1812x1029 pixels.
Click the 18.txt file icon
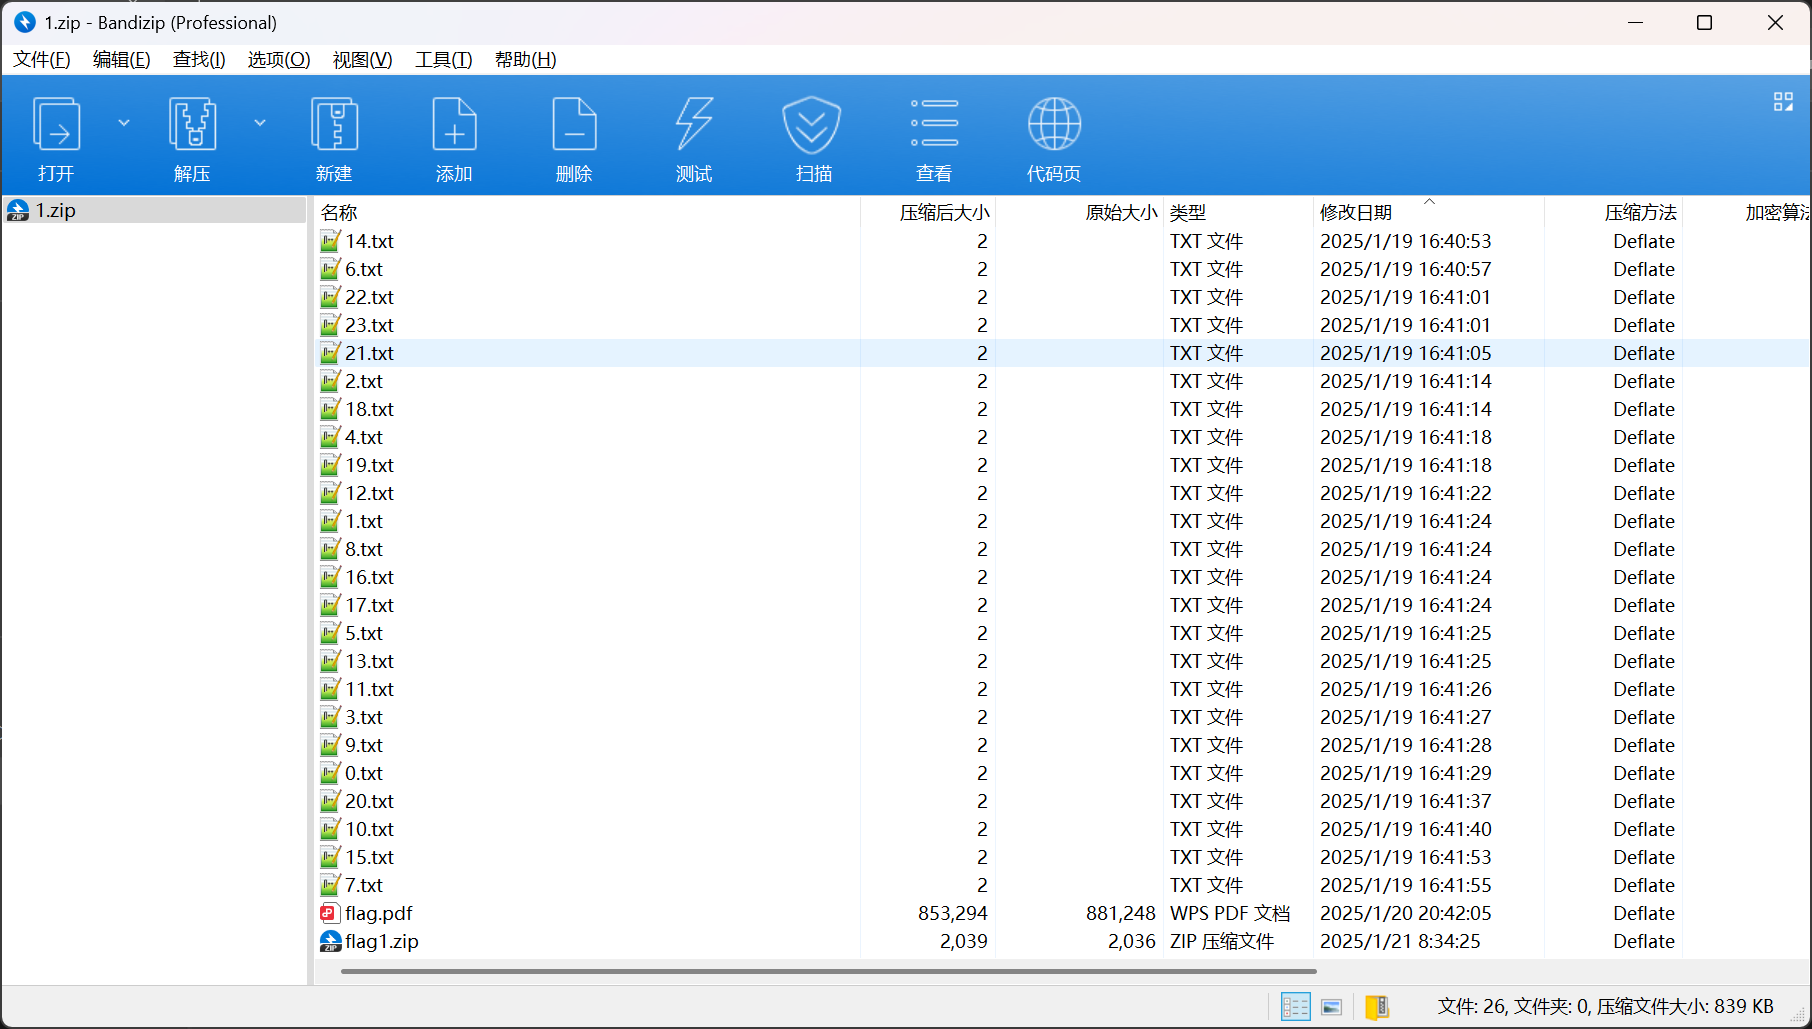330,409
